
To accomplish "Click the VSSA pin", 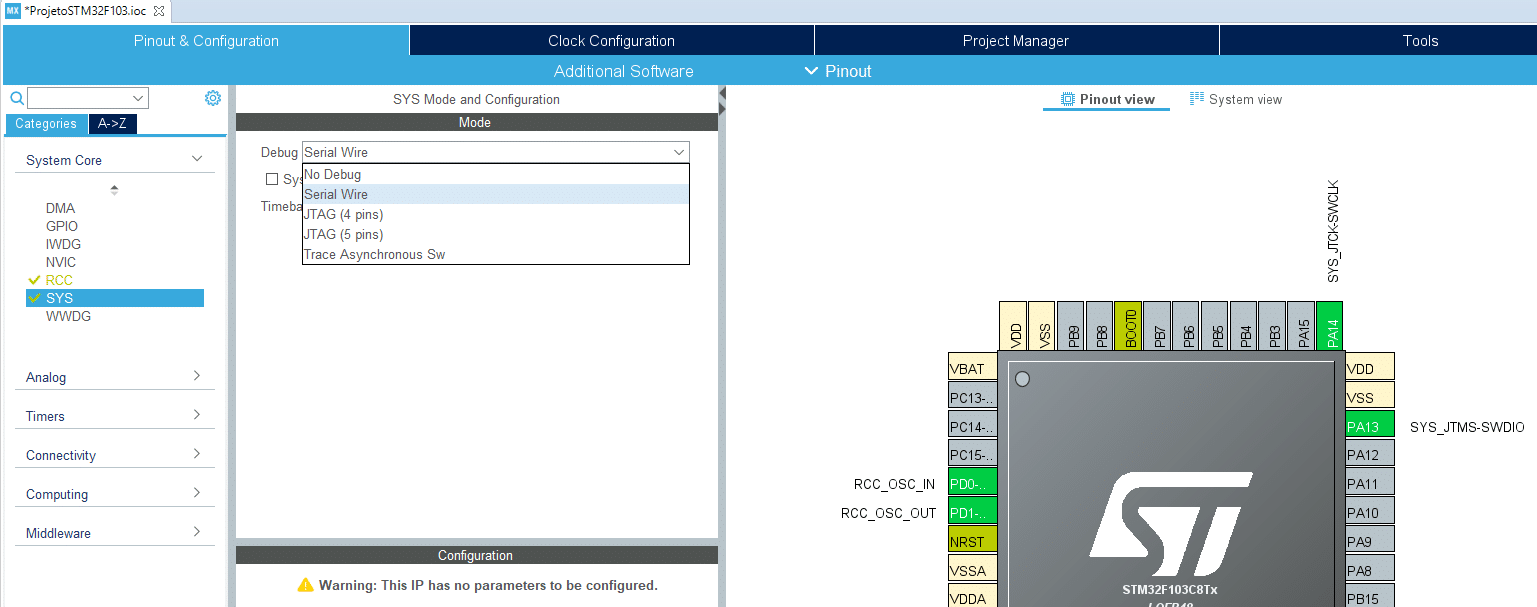I will click(x=973, y=568).
